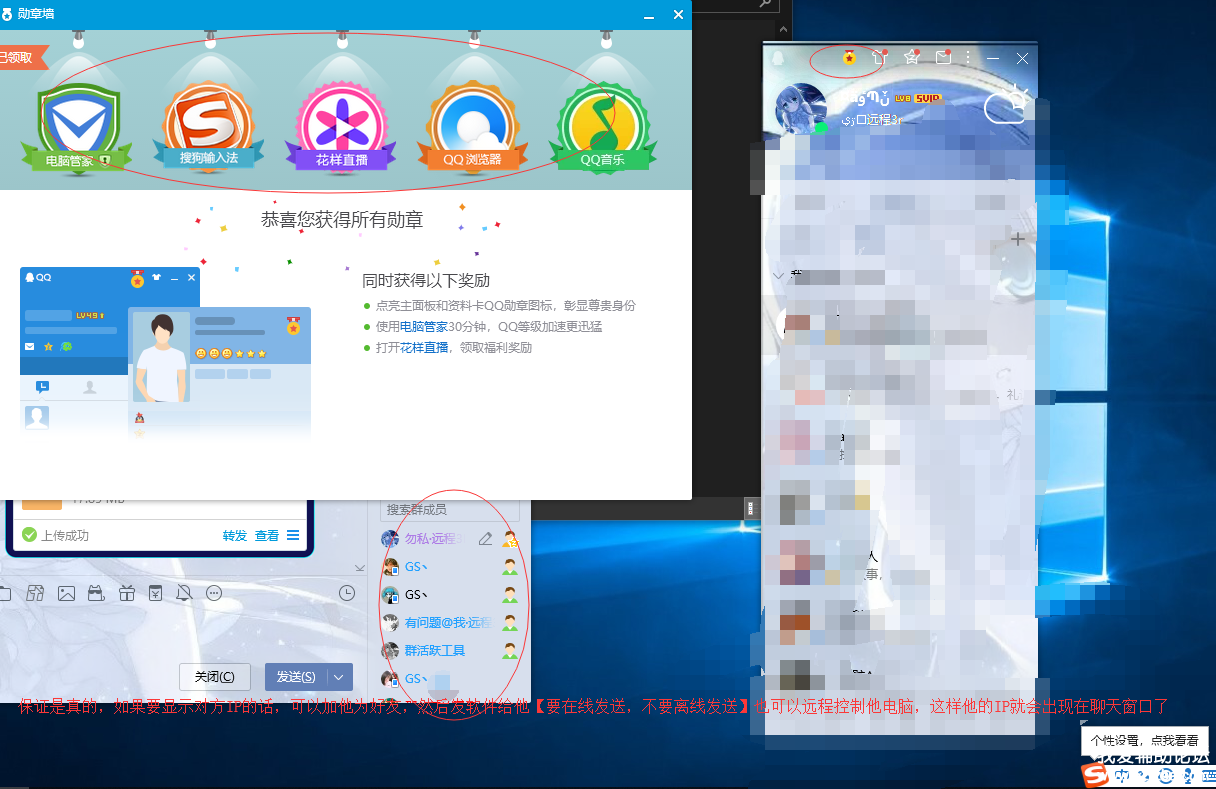Click the plus icon in QQ contact panel
Image resolution: width=1216 pixels, height=789 pixels.
[1018, 239]
